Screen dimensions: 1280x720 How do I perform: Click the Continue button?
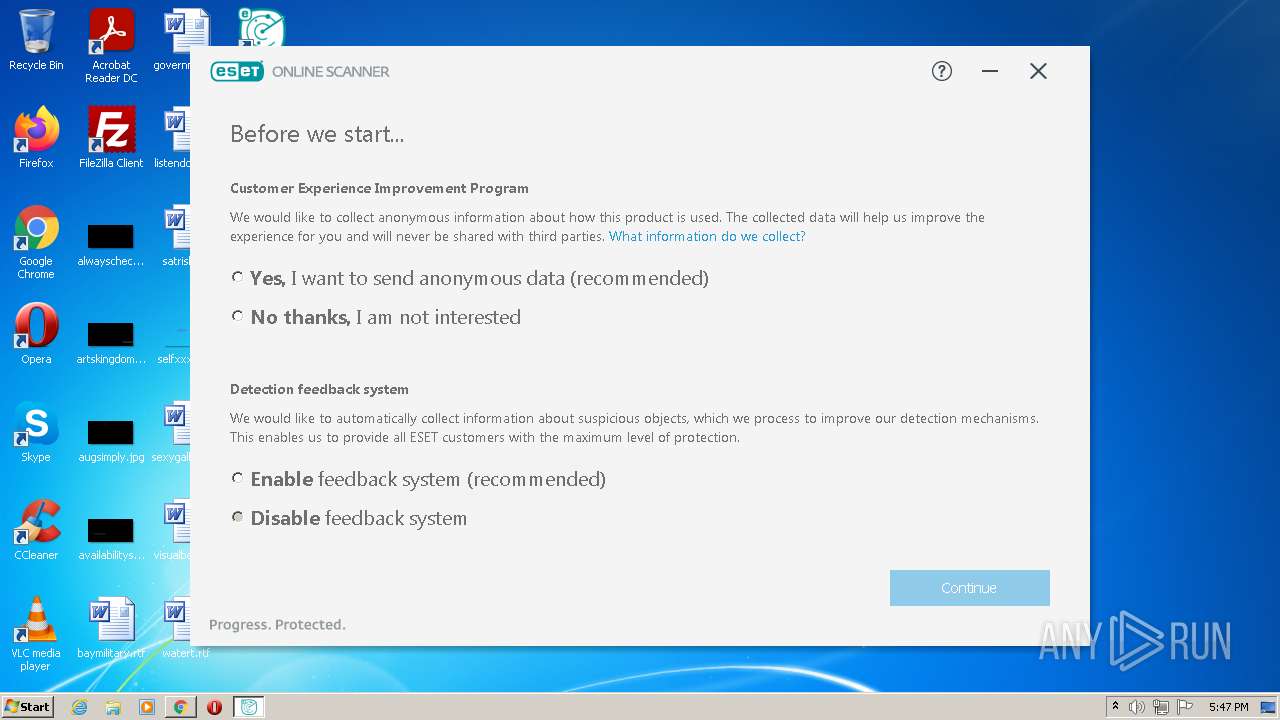click(969, 588)
